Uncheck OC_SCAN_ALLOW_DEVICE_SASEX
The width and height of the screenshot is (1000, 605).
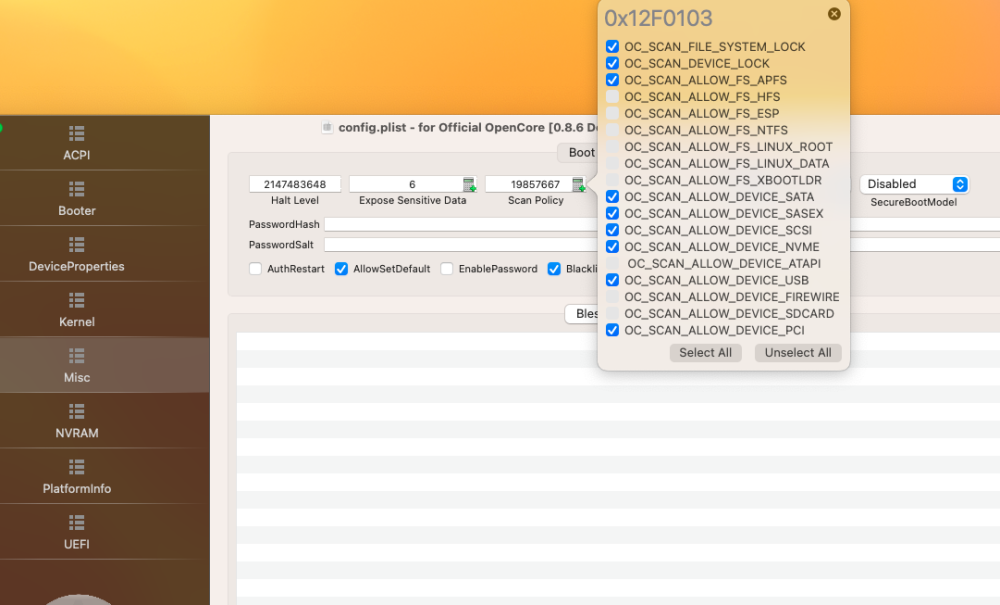point(612,213)
